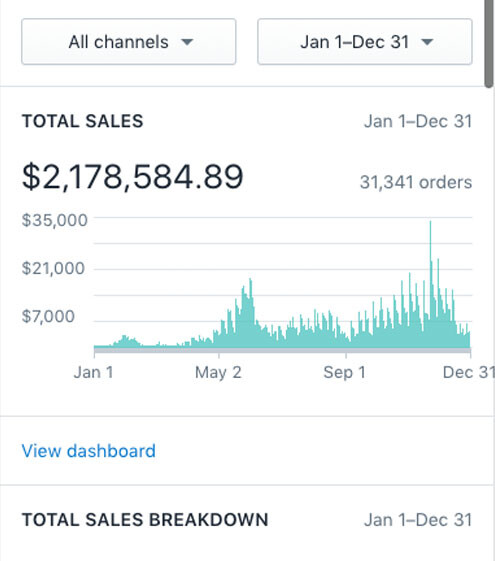Click the arrow icon beside Jan 1–Dec 31
Image resolution: width=495 pixels, height=561 pixels.
[427, 42]
